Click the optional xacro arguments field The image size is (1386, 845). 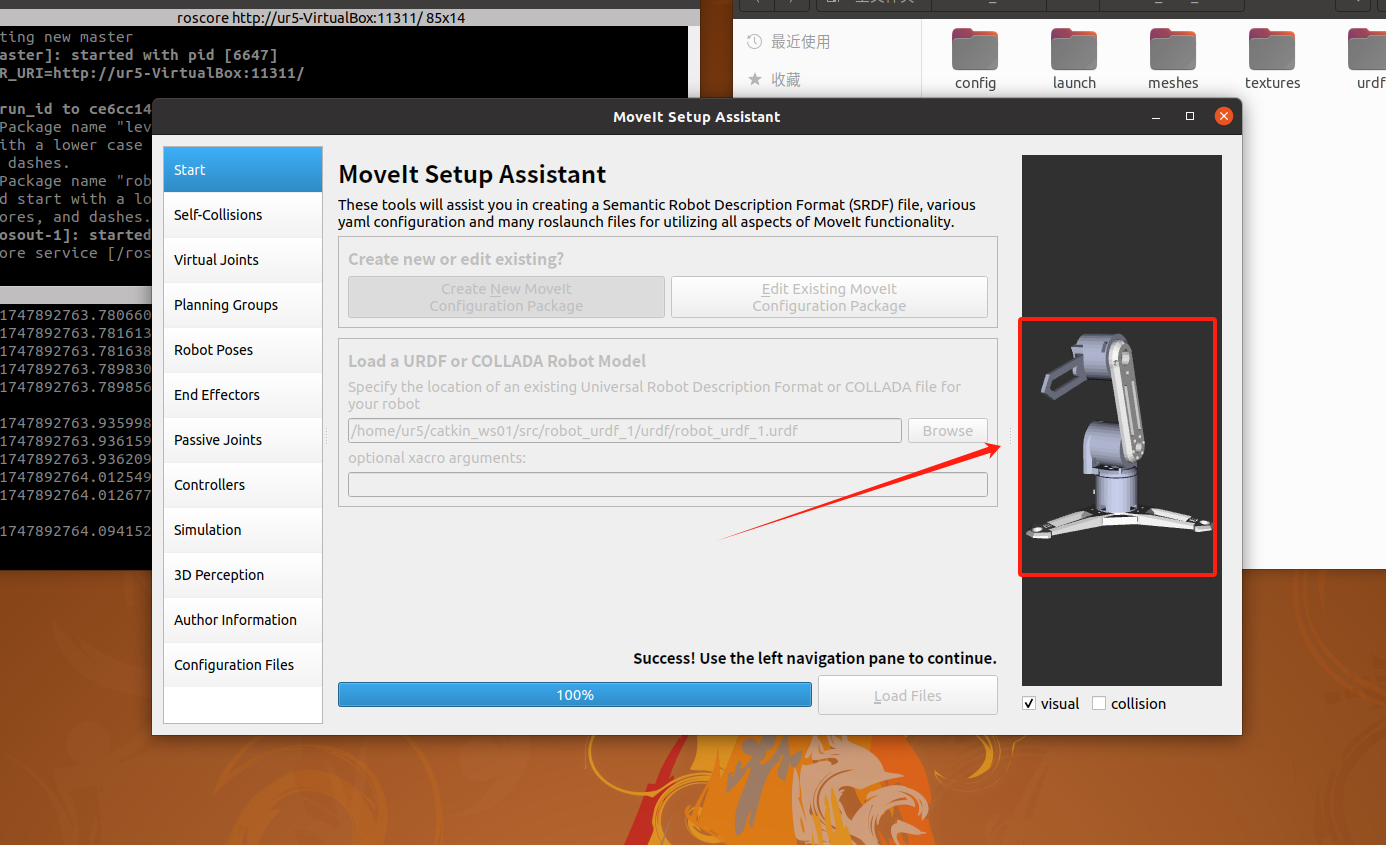click(x=668, y=485)
